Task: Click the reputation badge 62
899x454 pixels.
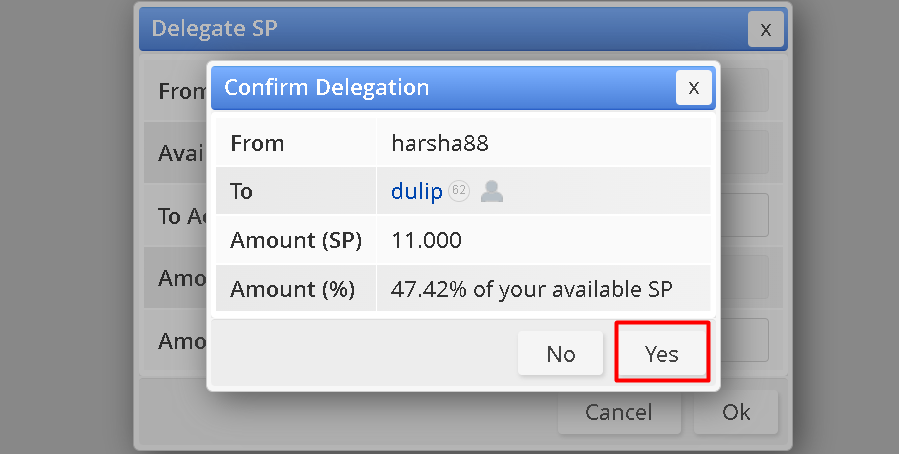Action: pos(459,190)
